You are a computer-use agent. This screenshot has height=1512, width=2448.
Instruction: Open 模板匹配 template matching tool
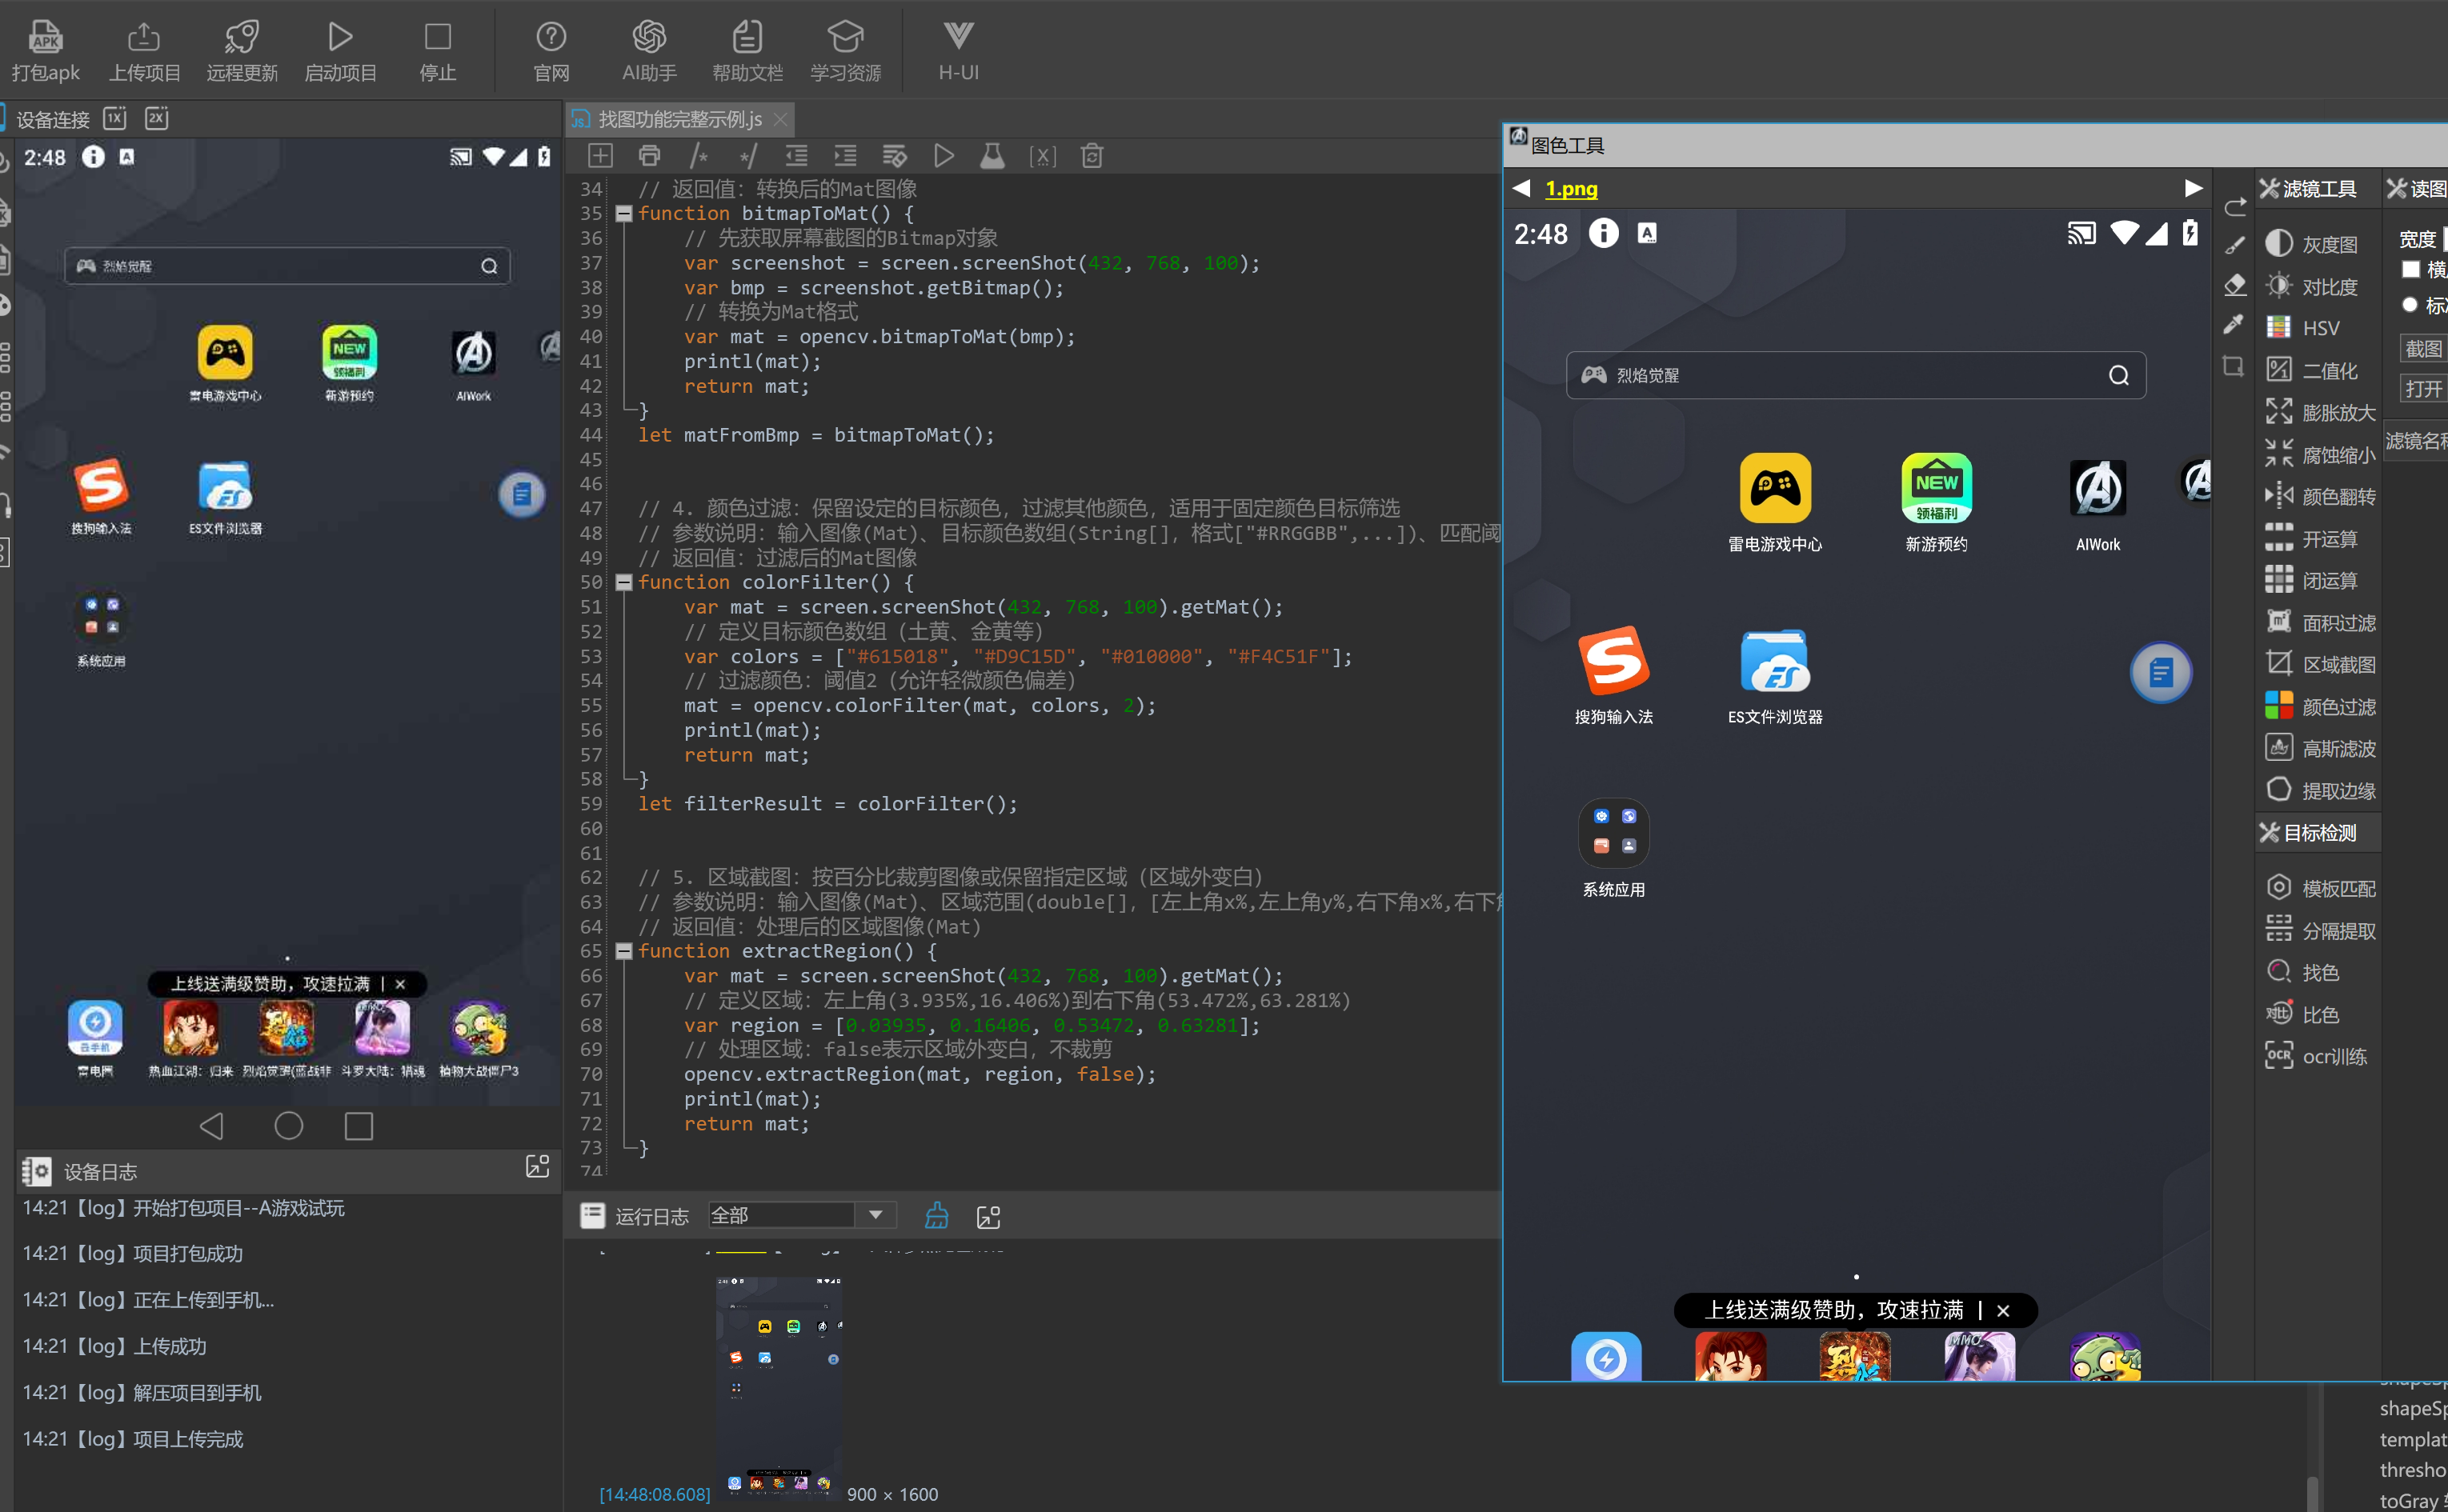click(x=2278, y=888)
